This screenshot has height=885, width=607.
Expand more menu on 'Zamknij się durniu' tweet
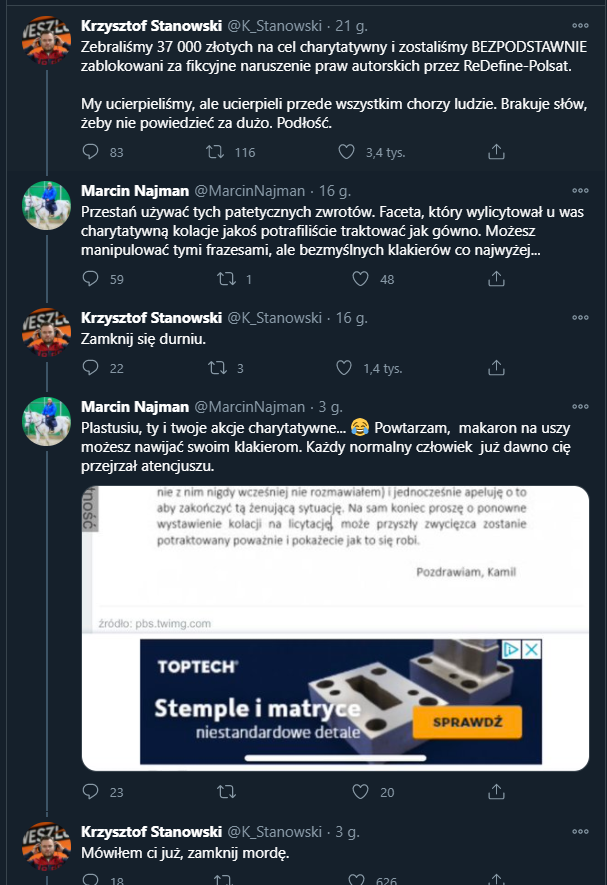coord(580,316)
